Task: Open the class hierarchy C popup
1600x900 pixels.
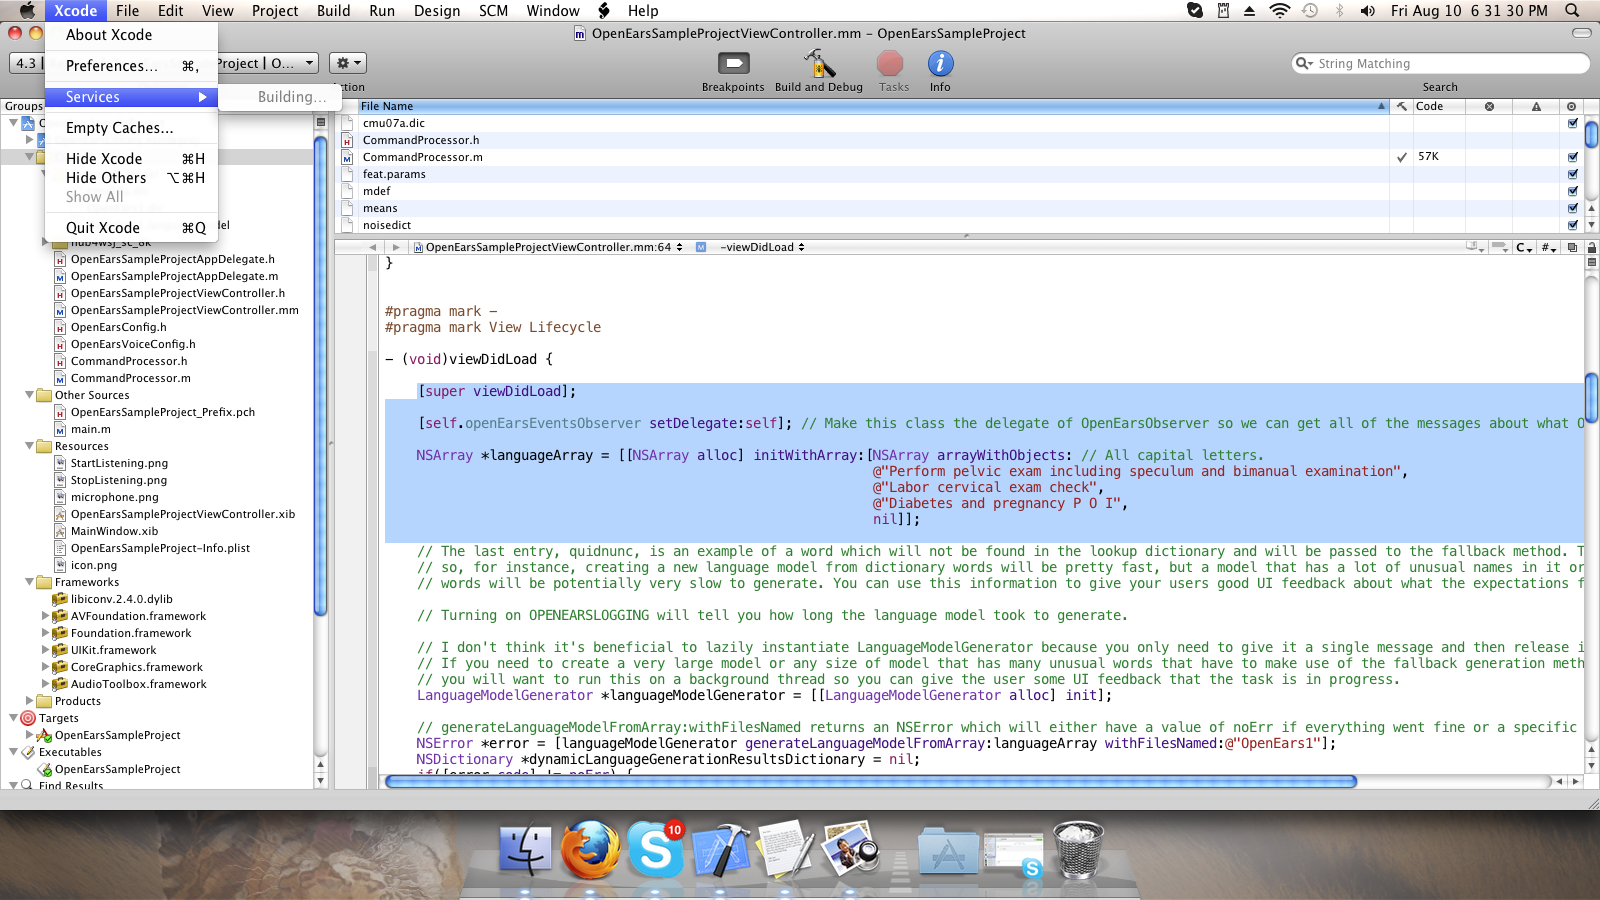Action: [1524, 247]
